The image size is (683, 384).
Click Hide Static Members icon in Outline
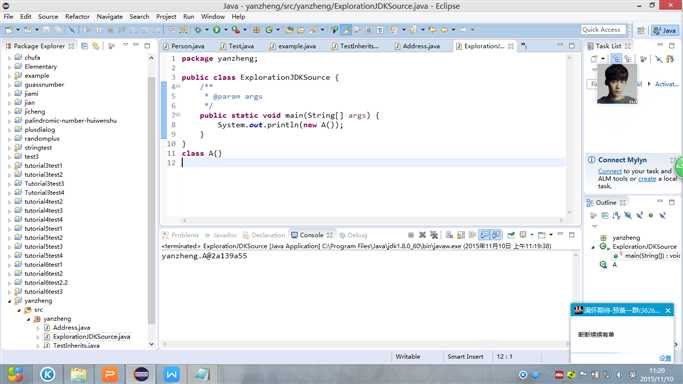pyautogui.click(x=639, y=215)
